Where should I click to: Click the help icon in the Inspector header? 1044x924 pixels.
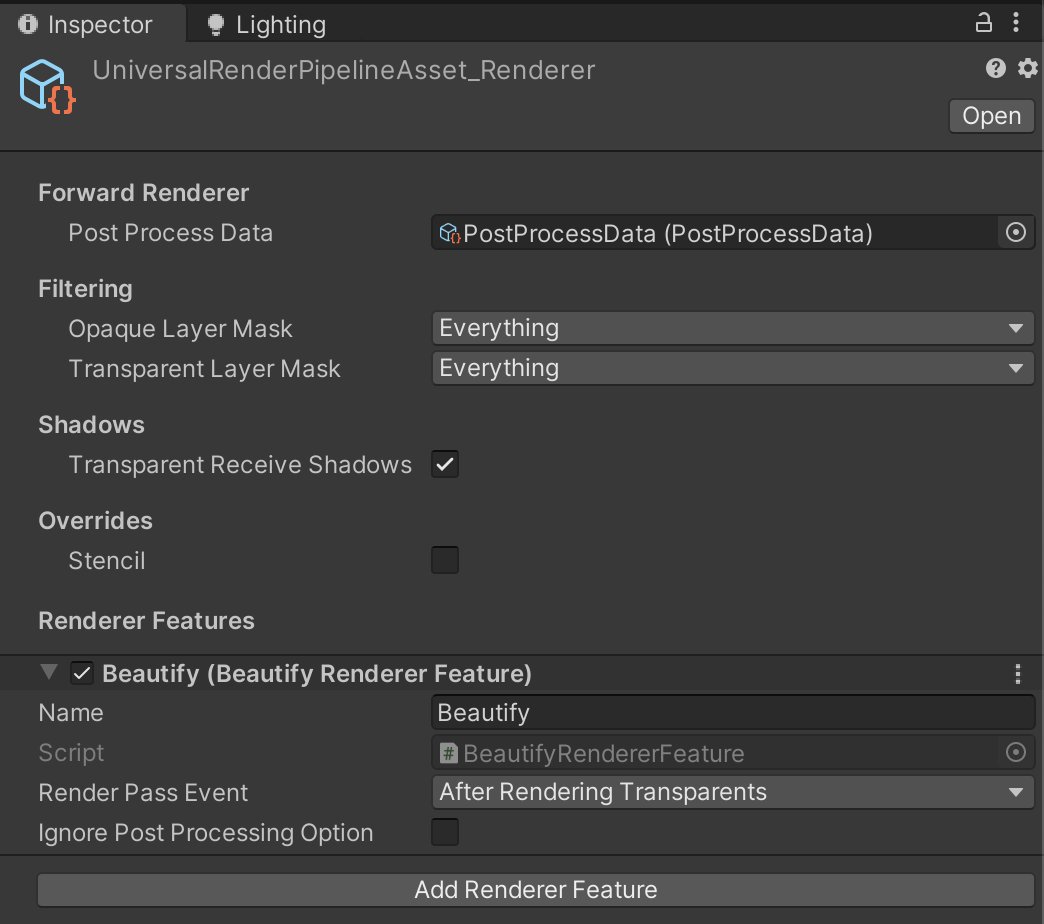(x=995, y=68)
